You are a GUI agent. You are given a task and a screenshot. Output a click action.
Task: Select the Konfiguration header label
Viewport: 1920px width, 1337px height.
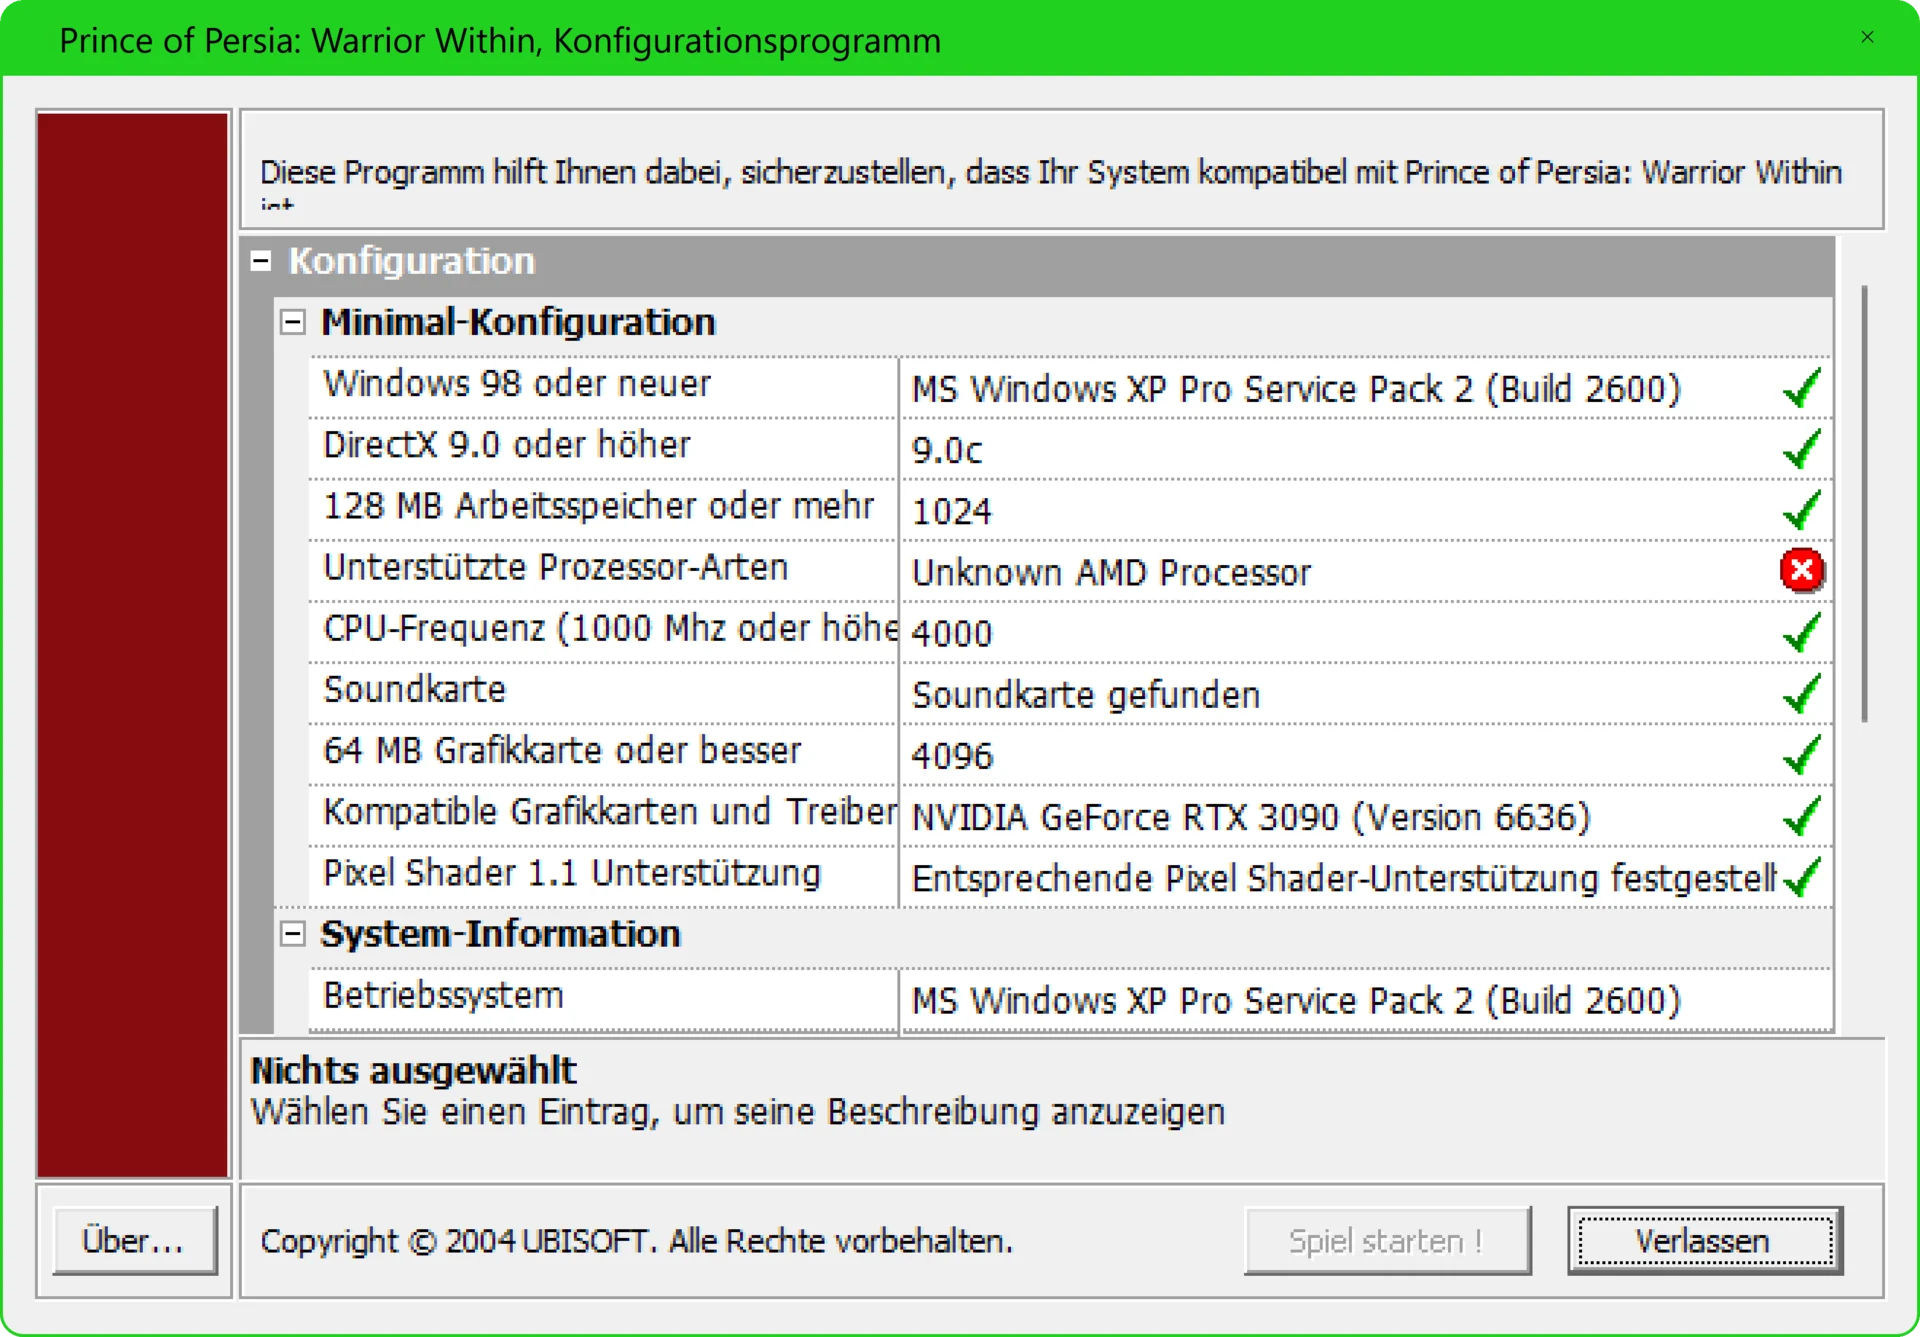412,261
